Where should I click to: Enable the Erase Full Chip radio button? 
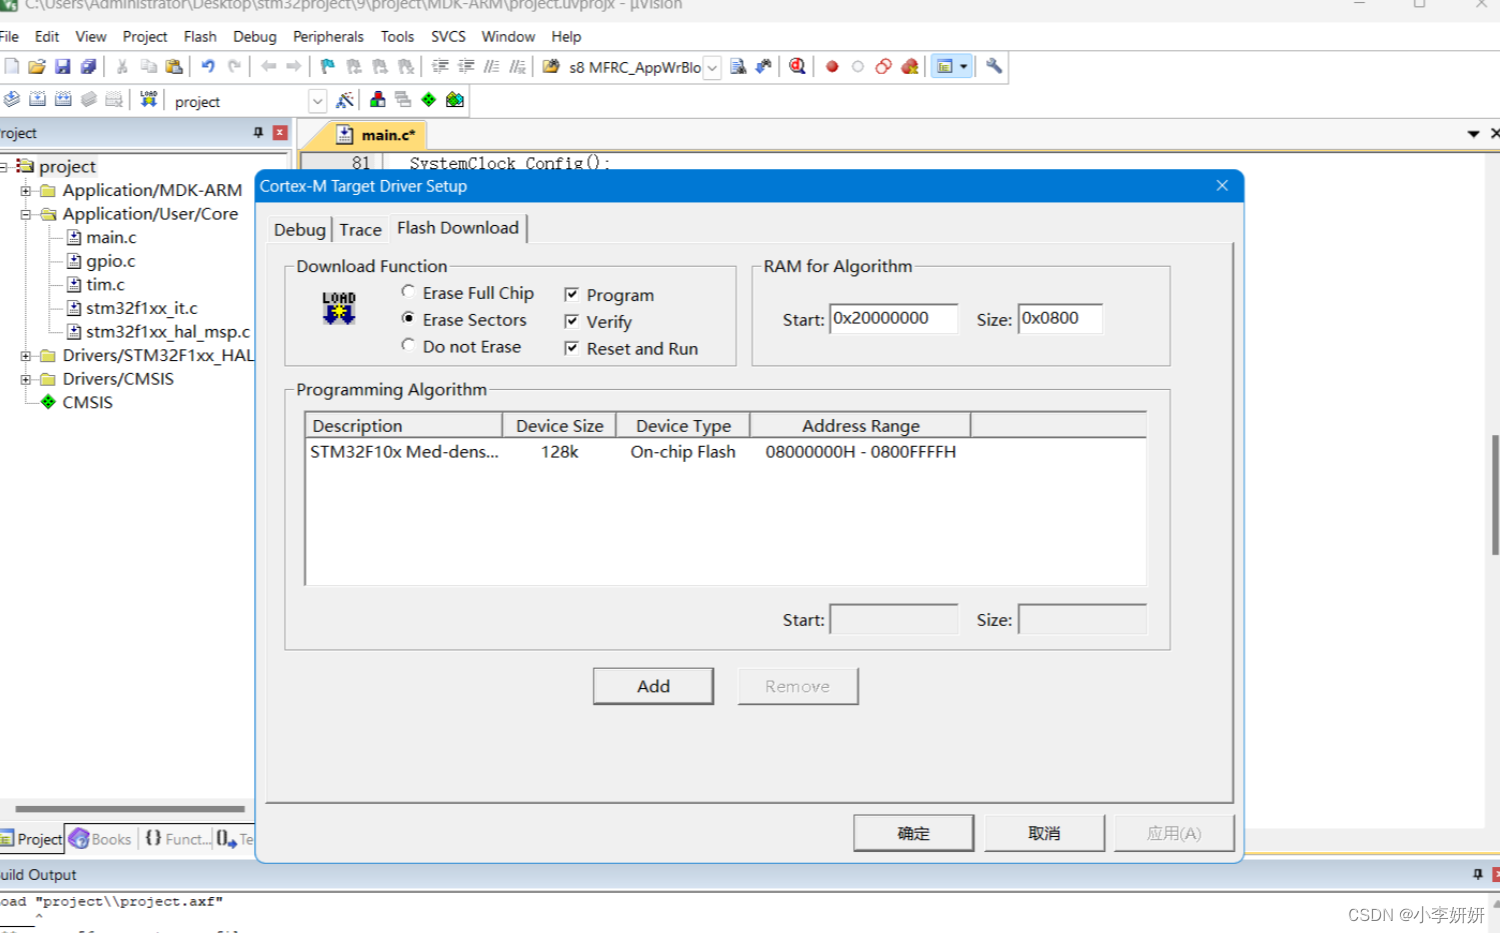(x=408, y=291)
